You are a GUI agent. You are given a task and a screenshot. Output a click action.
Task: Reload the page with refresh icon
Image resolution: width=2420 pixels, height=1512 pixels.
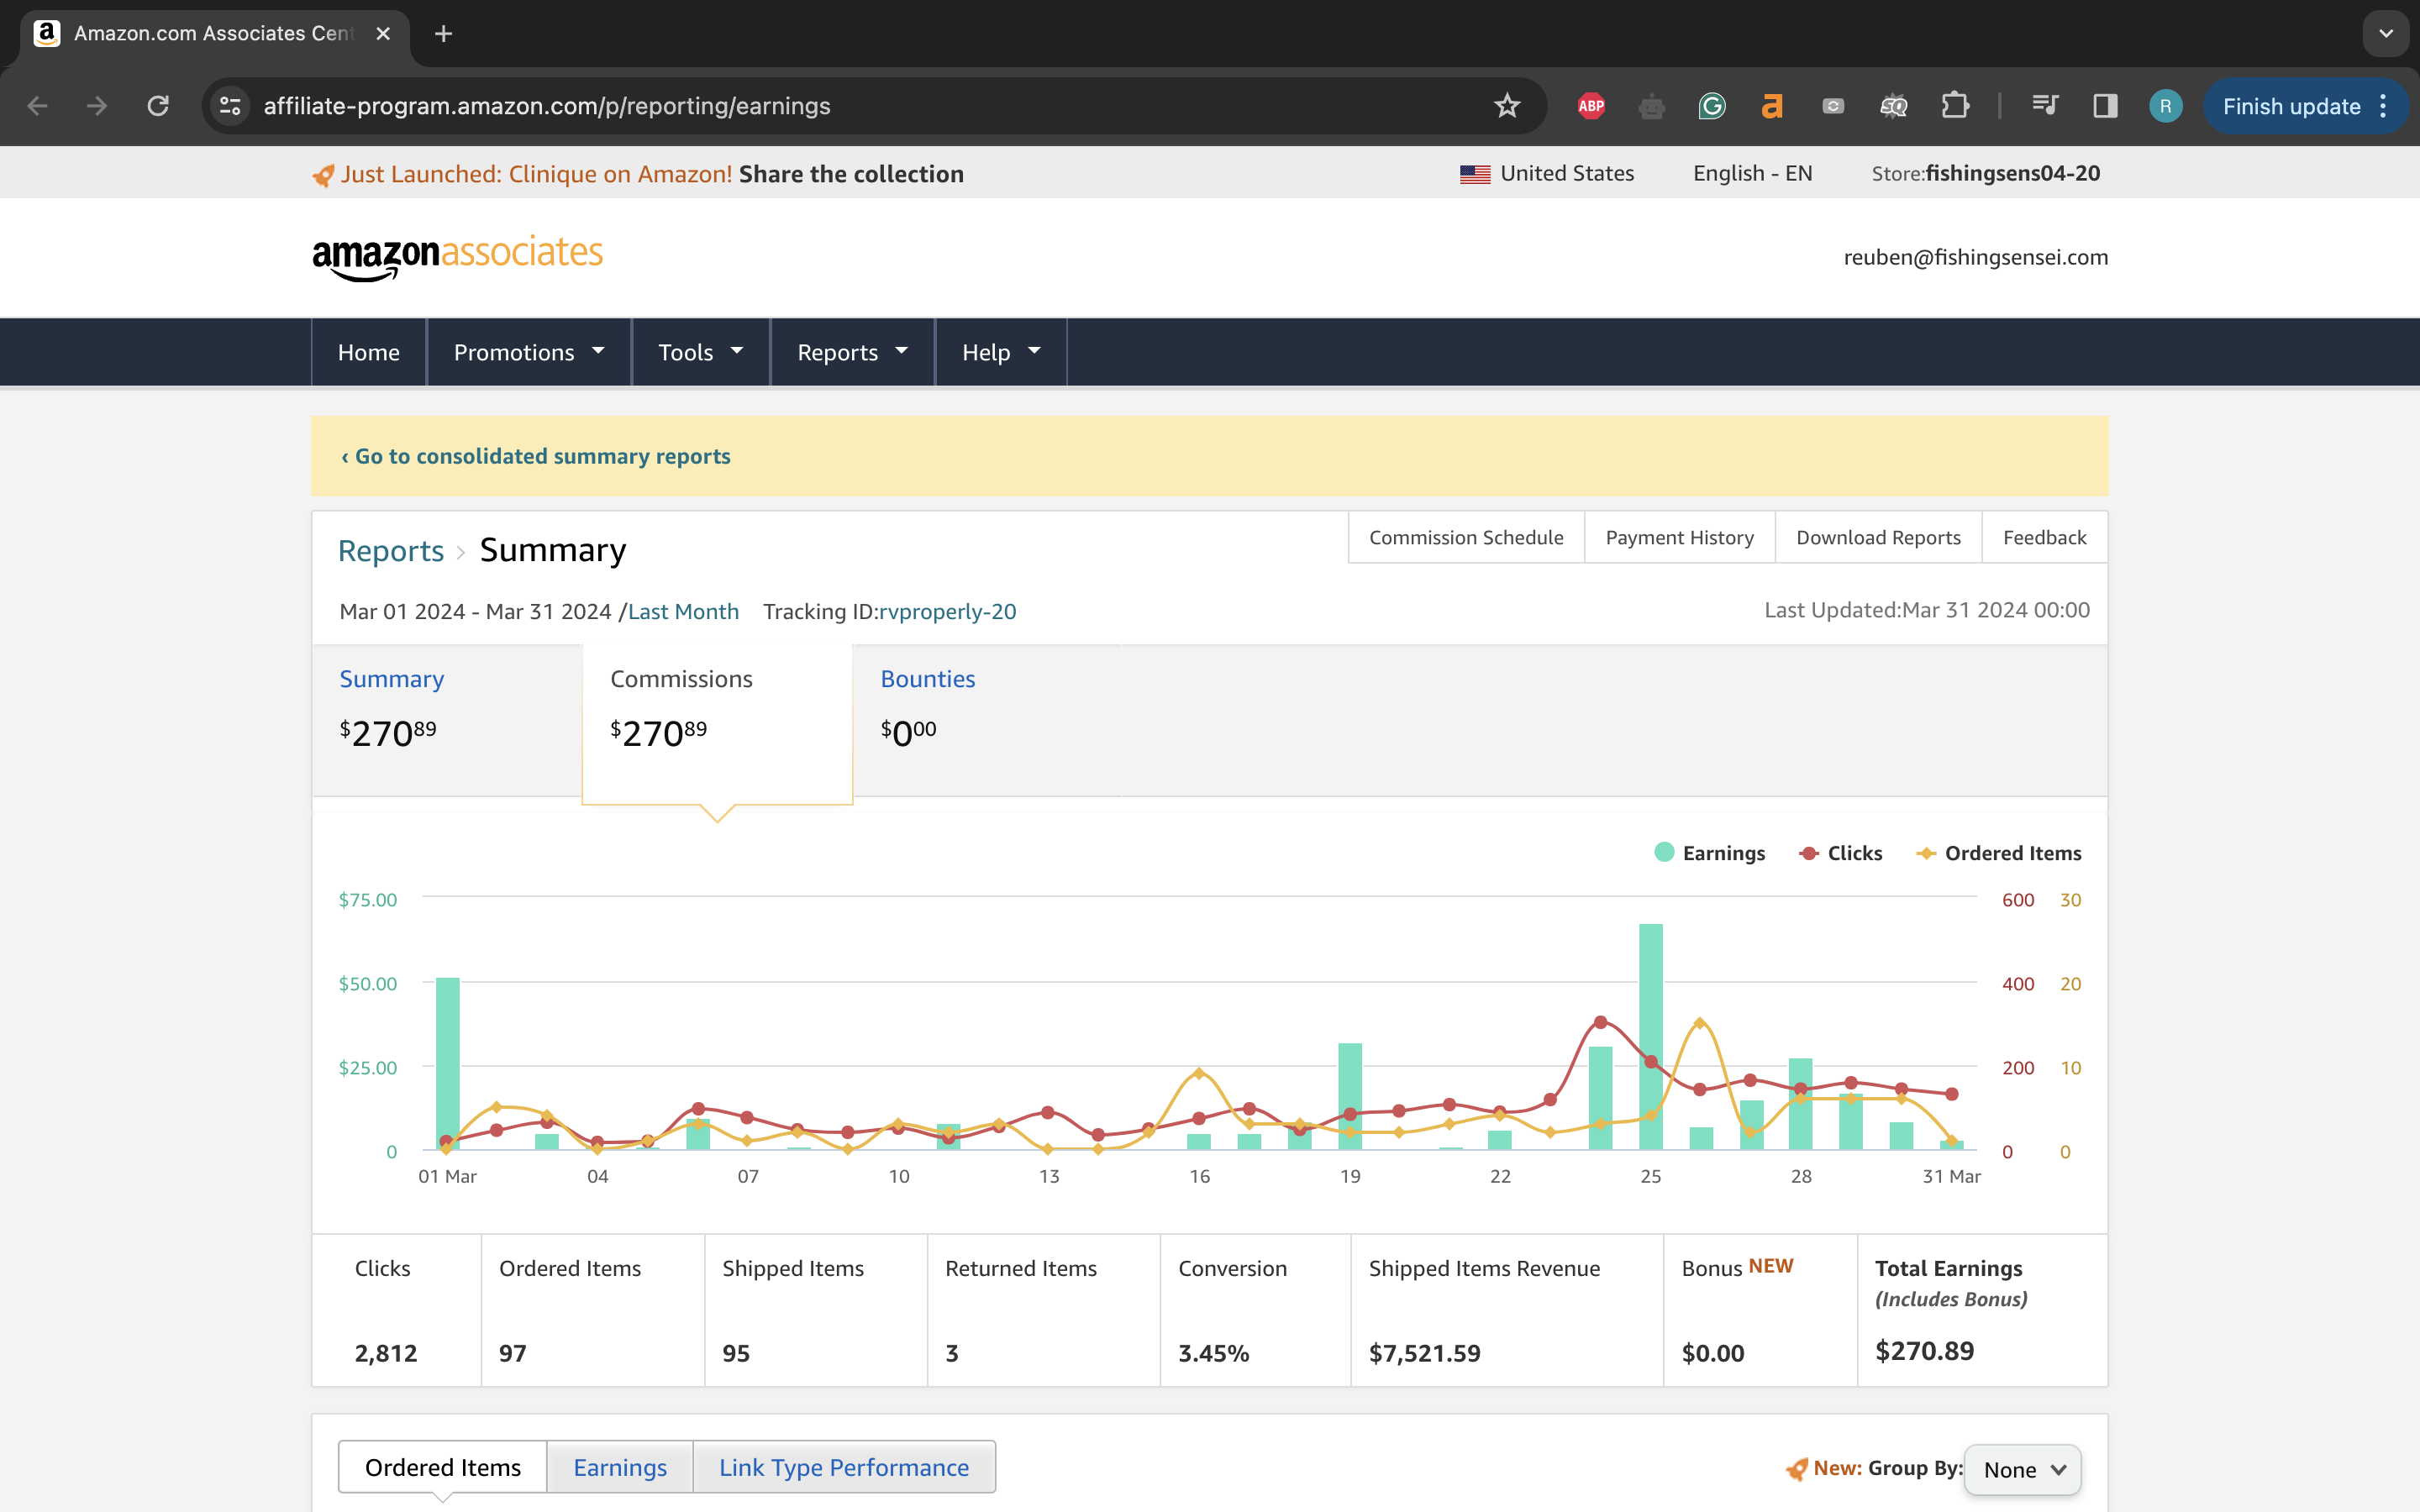158,106
